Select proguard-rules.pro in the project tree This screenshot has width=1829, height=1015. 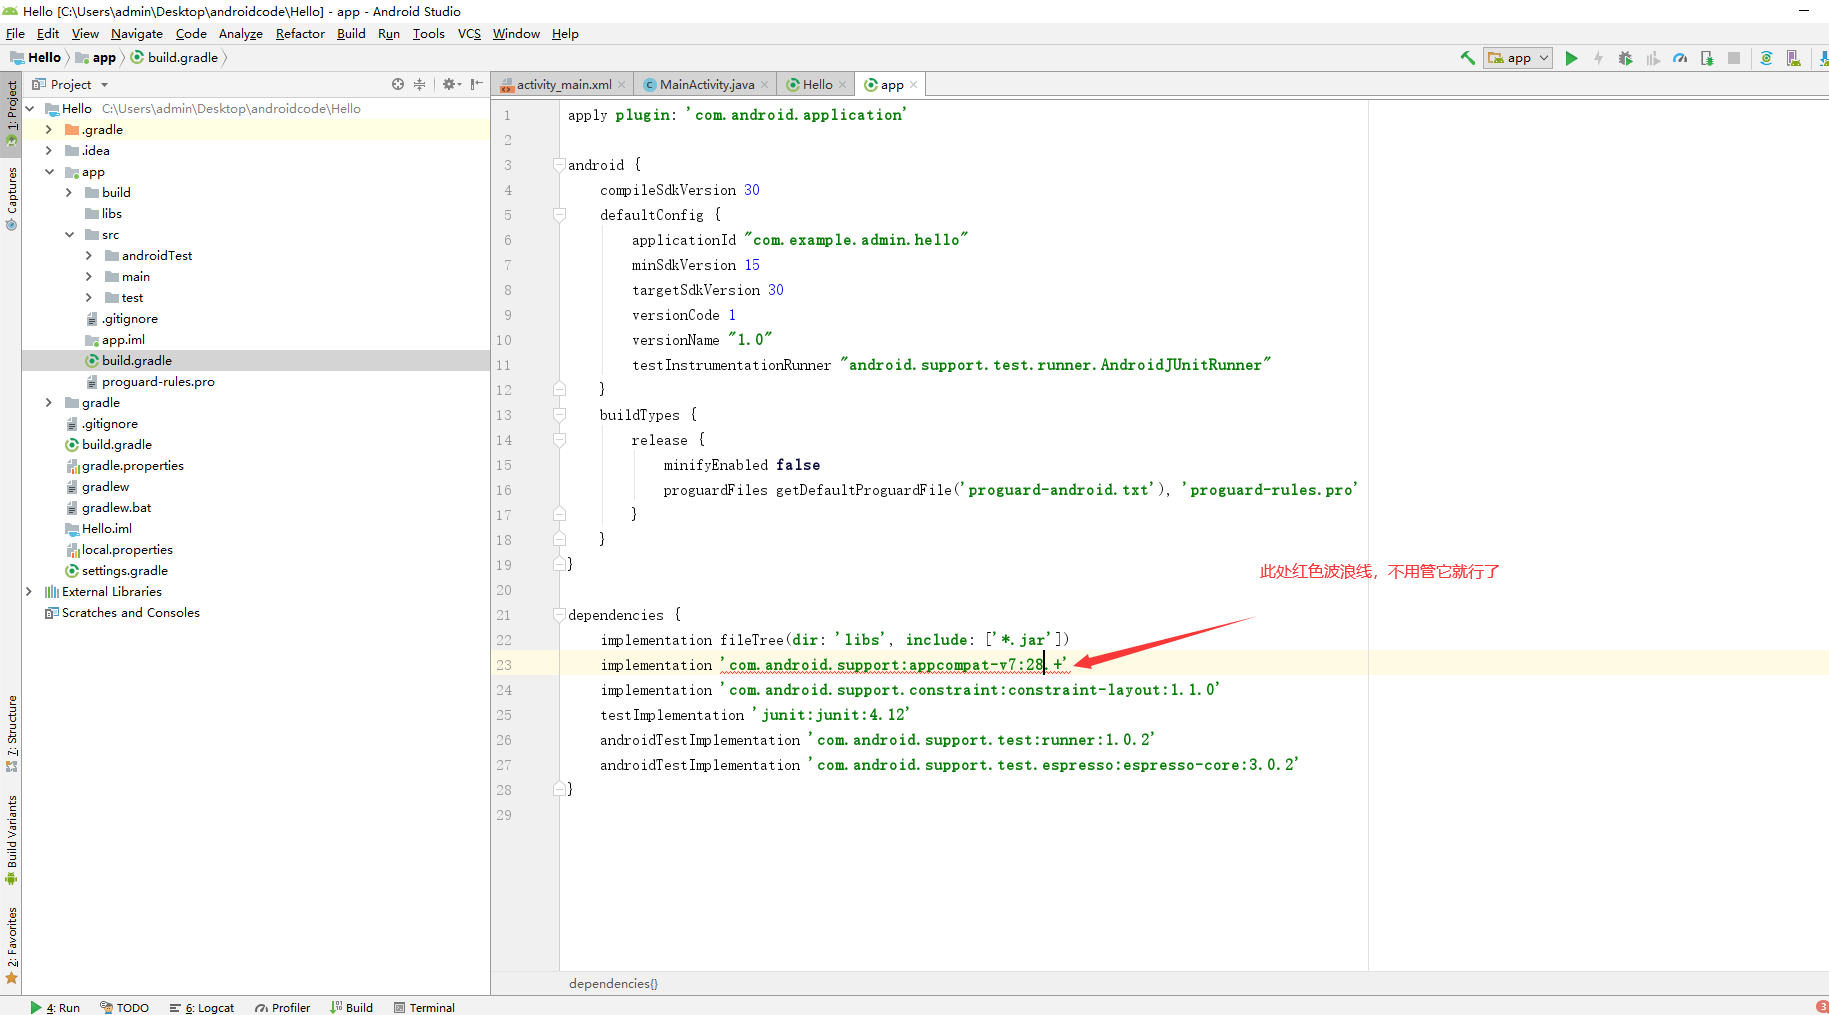158,381
